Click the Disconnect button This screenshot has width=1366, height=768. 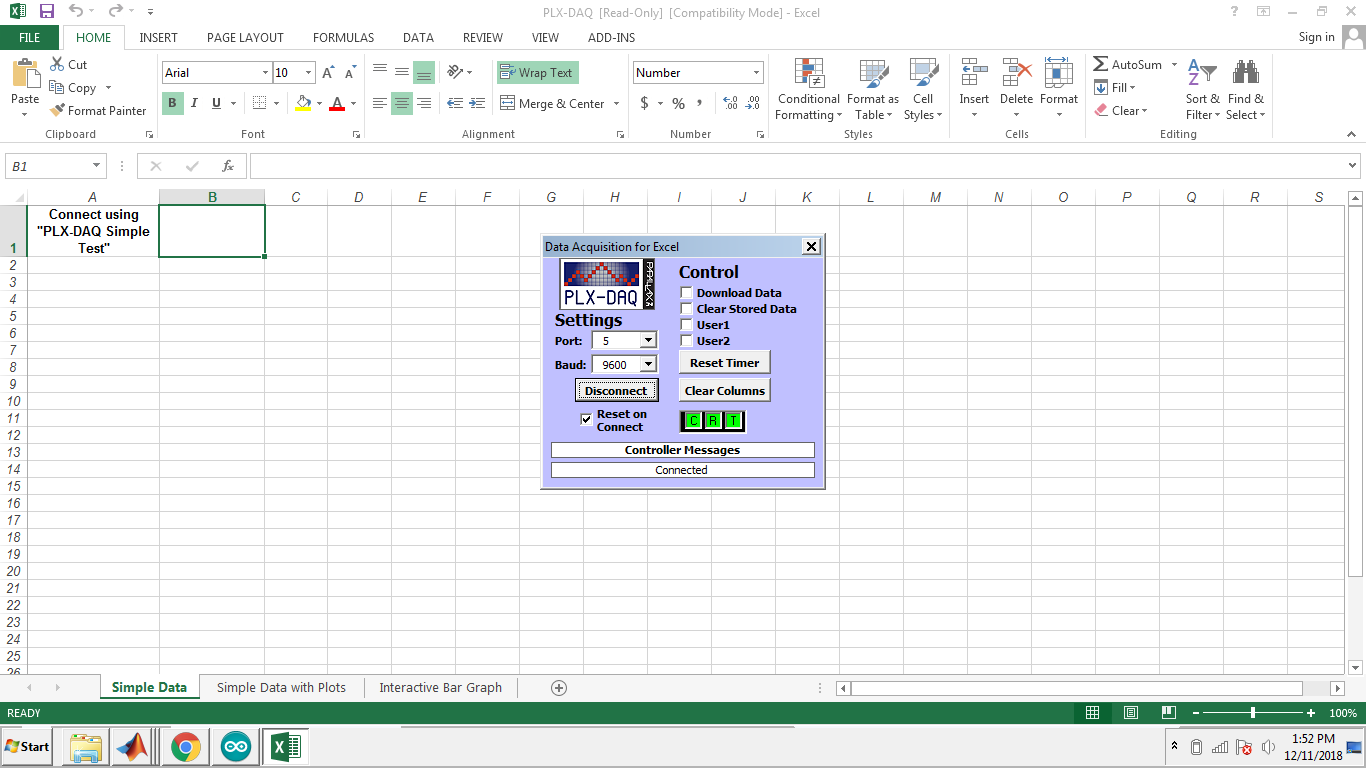(x=616, y=391)
